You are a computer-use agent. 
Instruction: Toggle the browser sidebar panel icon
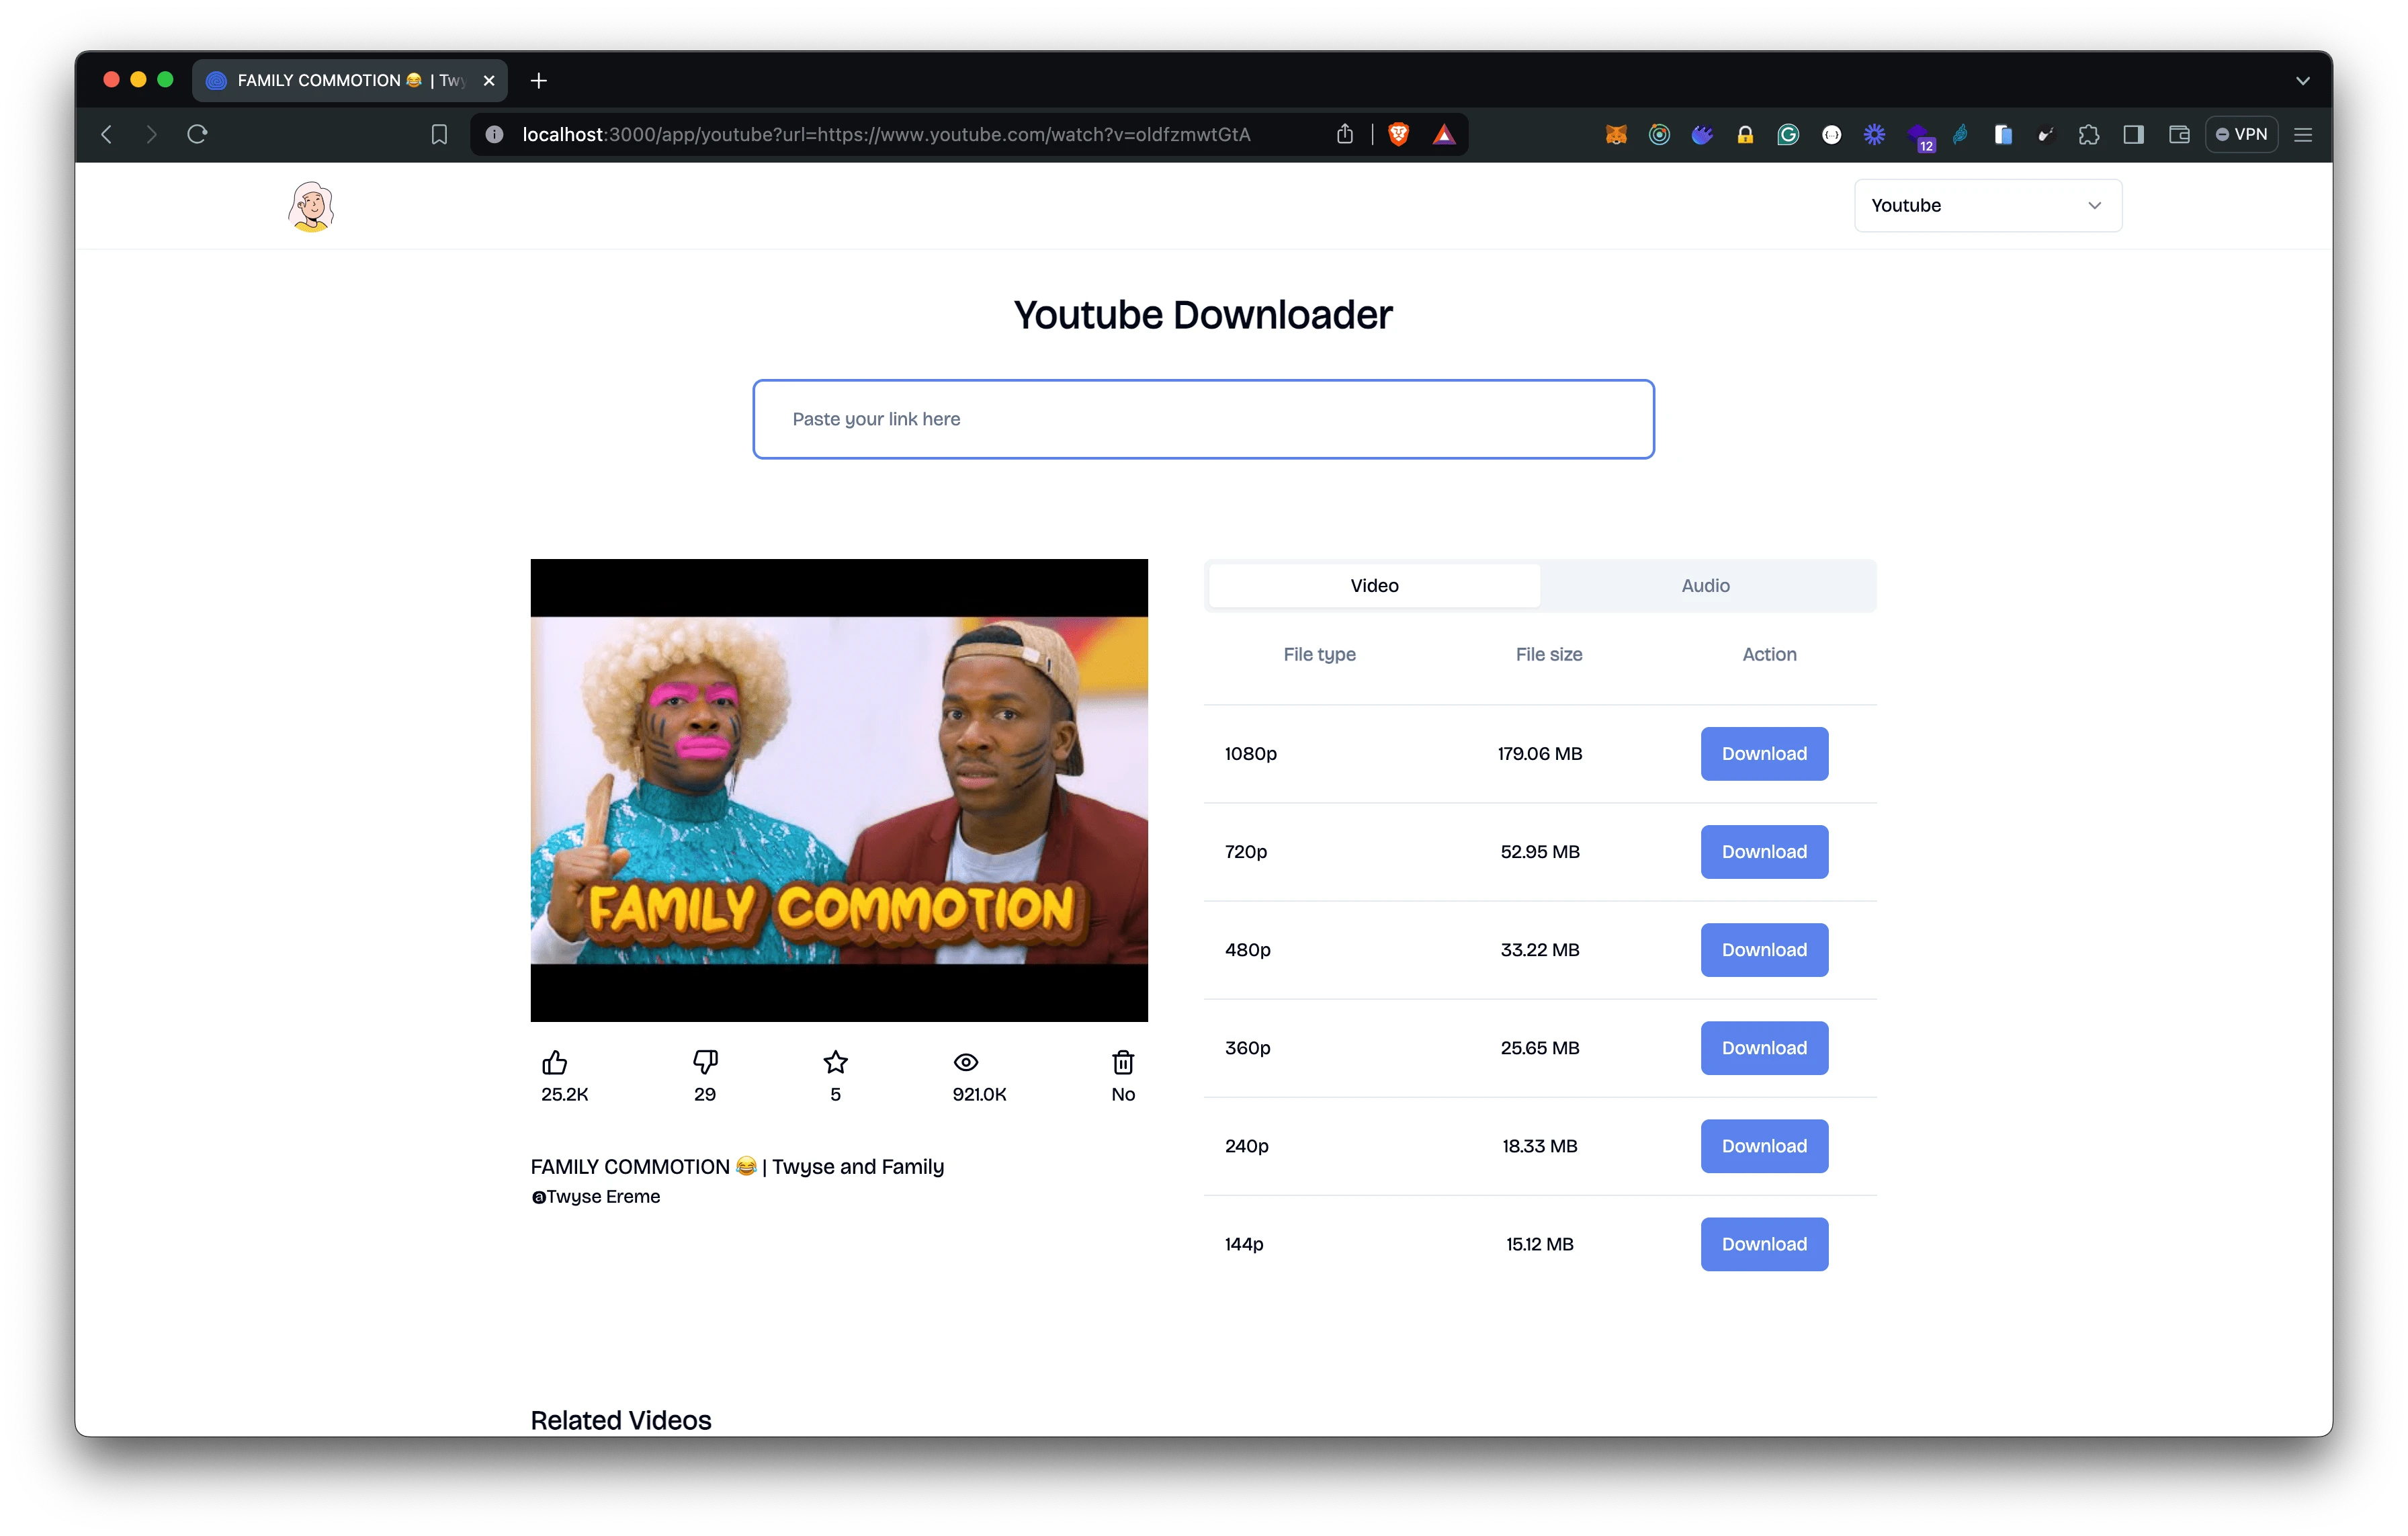2133,134
